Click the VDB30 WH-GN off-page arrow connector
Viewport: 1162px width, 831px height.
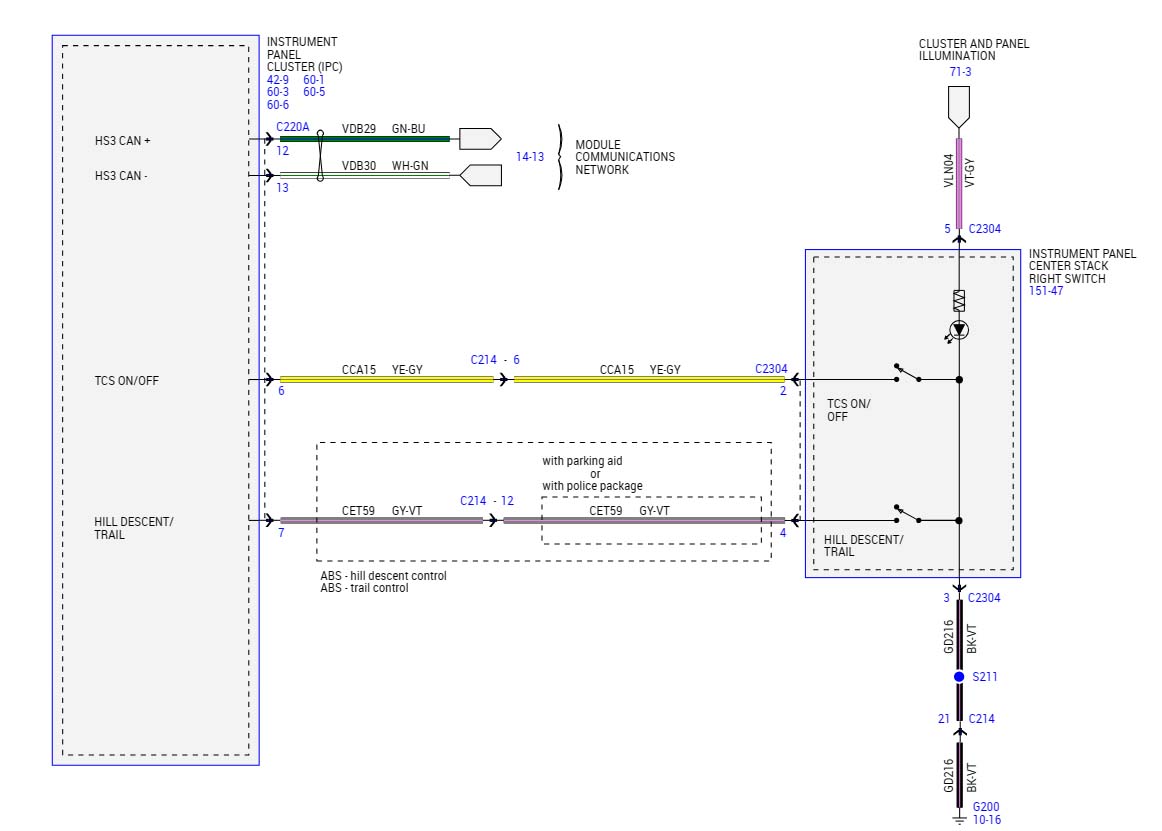pyautogui.click(x=479, y=175)
